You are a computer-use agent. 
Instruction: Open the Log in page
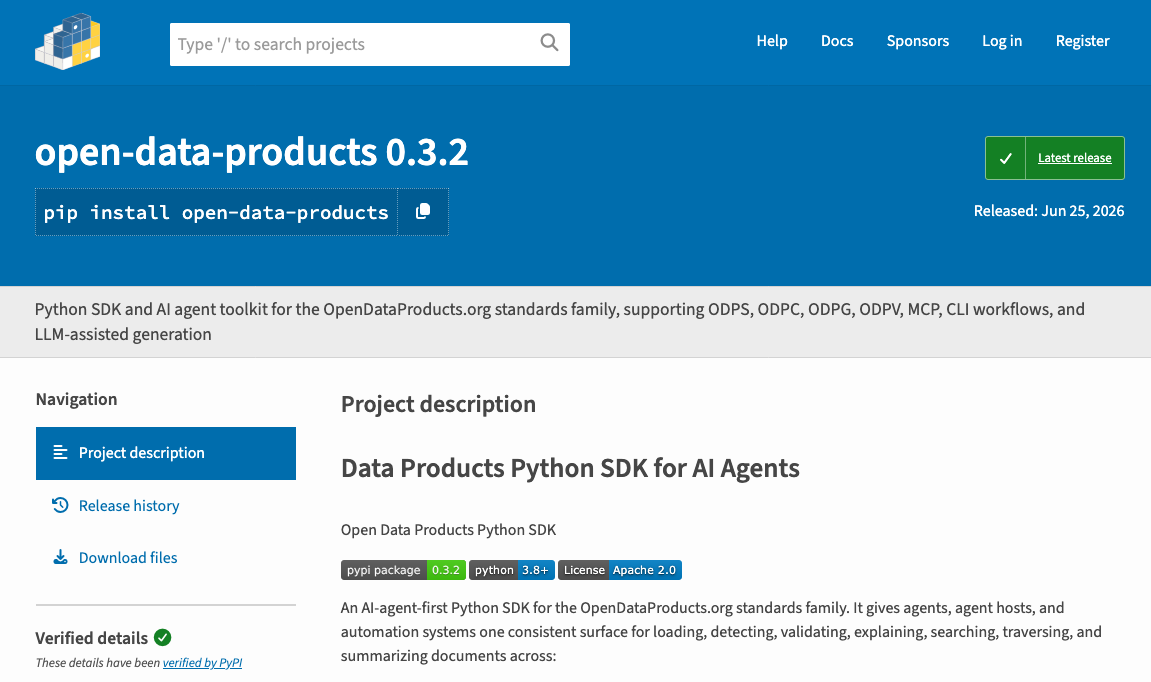[x=1002, y=41]
